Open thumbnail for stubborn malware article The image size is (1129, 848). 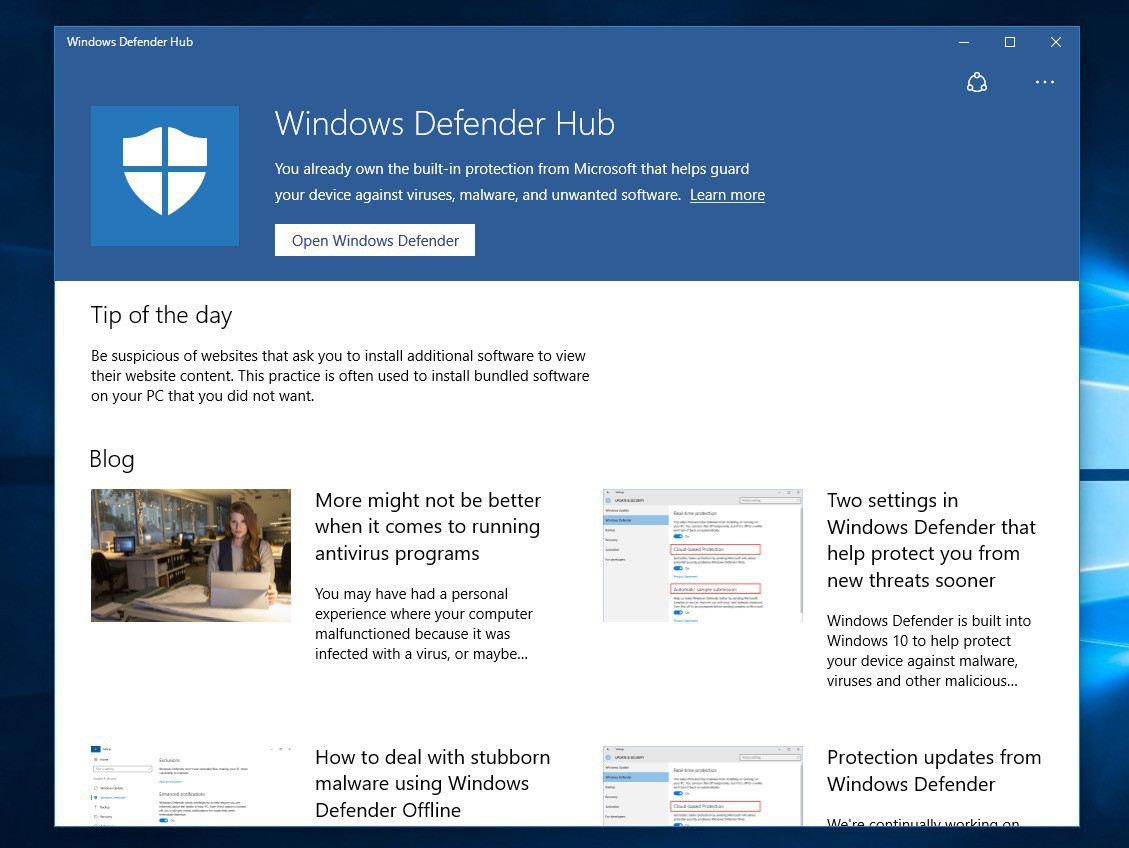tap(191, 785)
